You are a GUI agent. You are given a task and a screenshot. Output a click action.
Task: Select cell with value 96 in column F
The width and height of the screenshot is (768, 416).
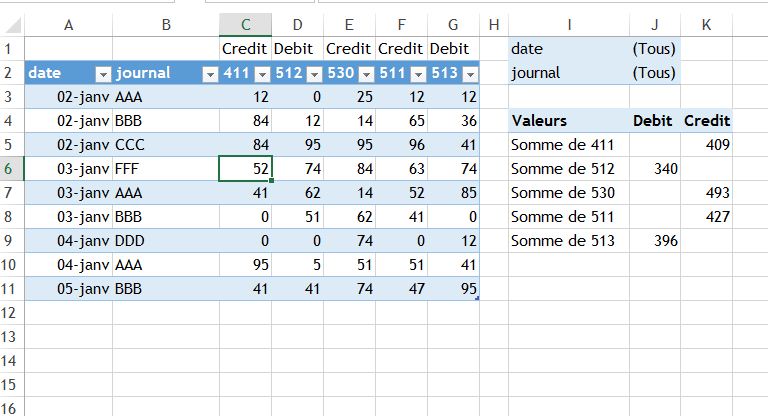[x=401, y=145]
